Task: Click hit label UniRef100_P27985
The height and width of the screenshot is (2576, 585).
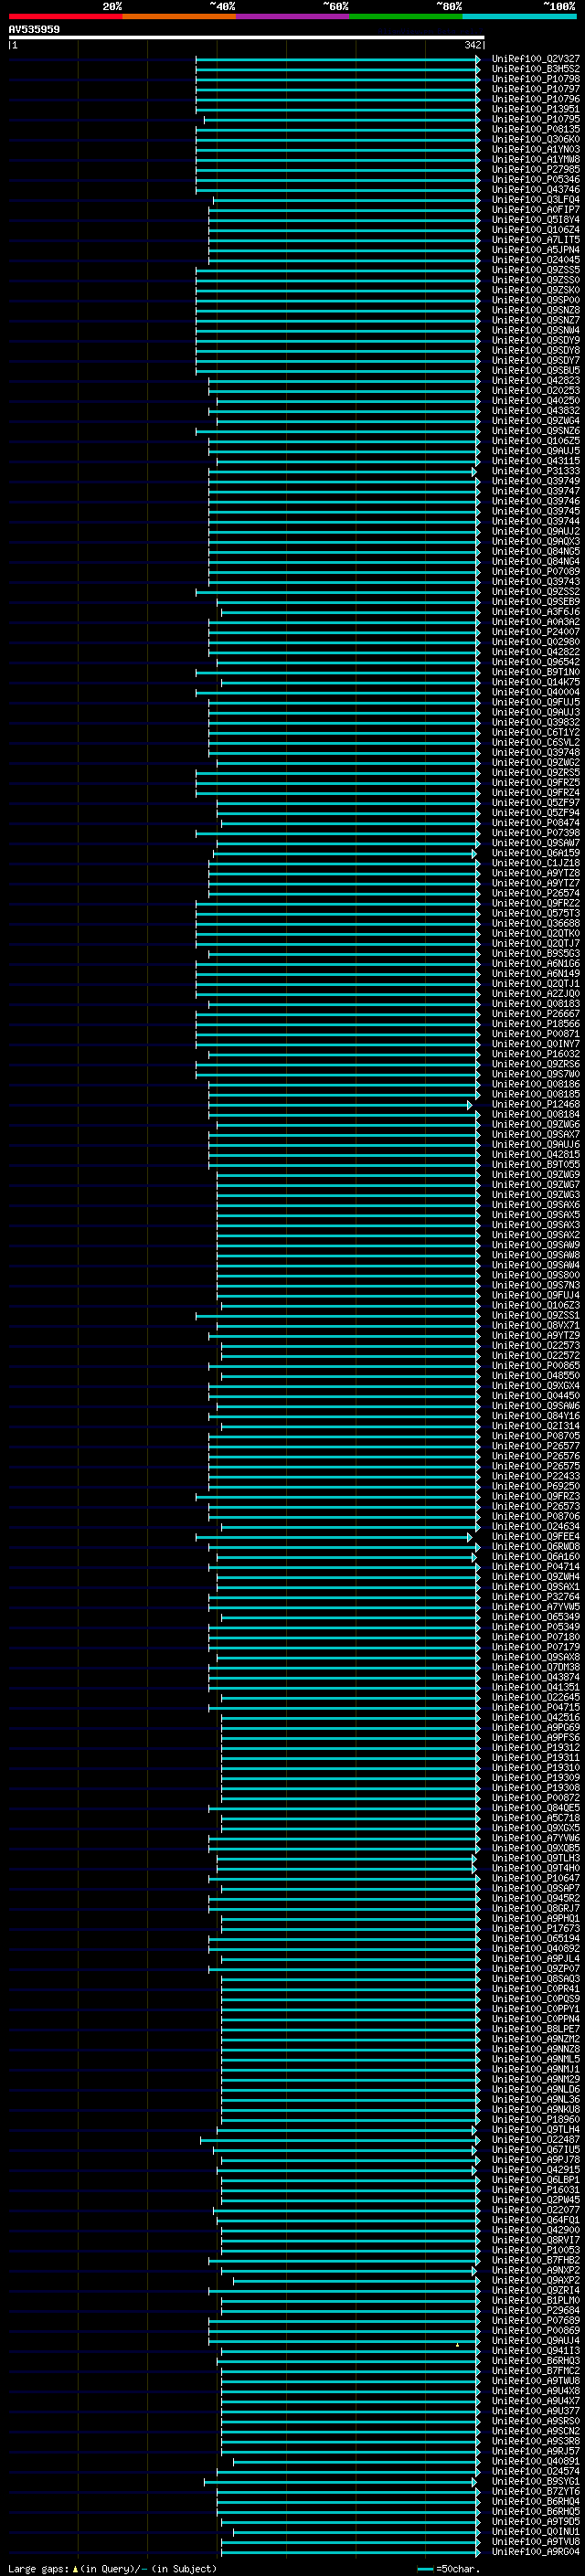Action: pyautogui.click(x=536, y=169)
